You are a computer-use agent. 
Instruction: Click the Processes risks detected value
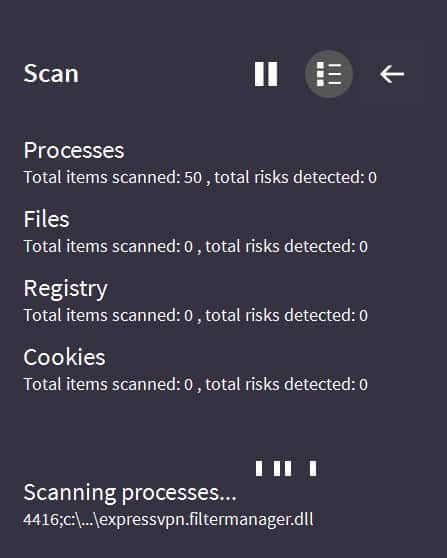pyautogui.click(x=372, y=177)
